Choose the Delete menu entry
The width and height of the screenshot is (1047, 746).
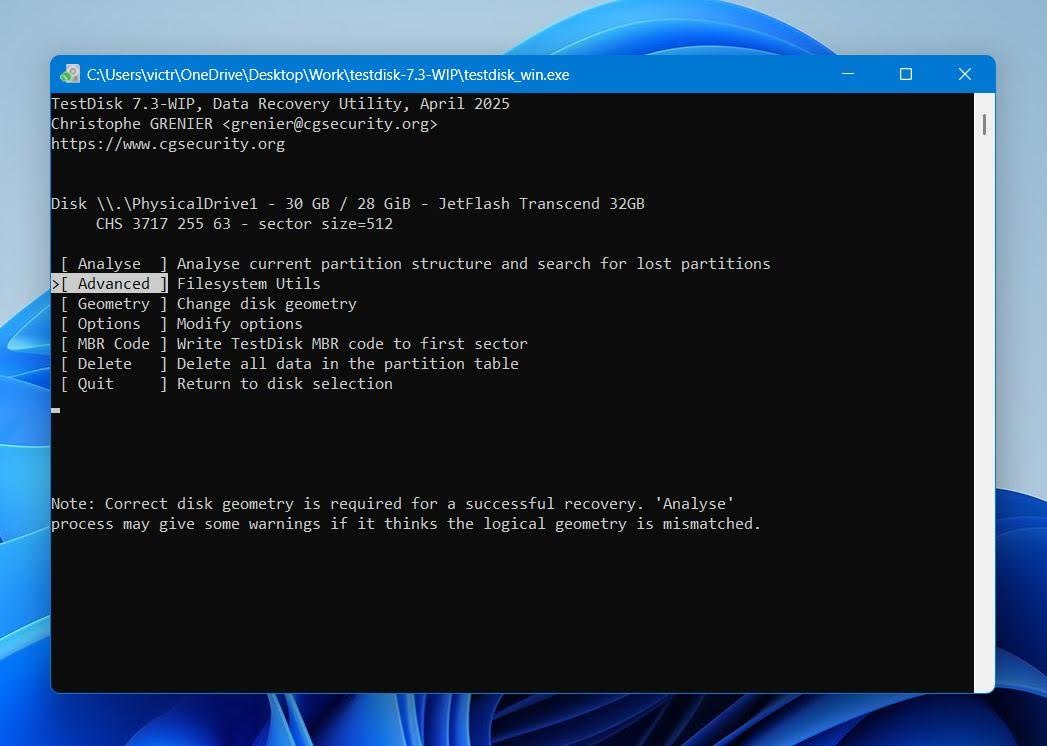tap(114, 364)
